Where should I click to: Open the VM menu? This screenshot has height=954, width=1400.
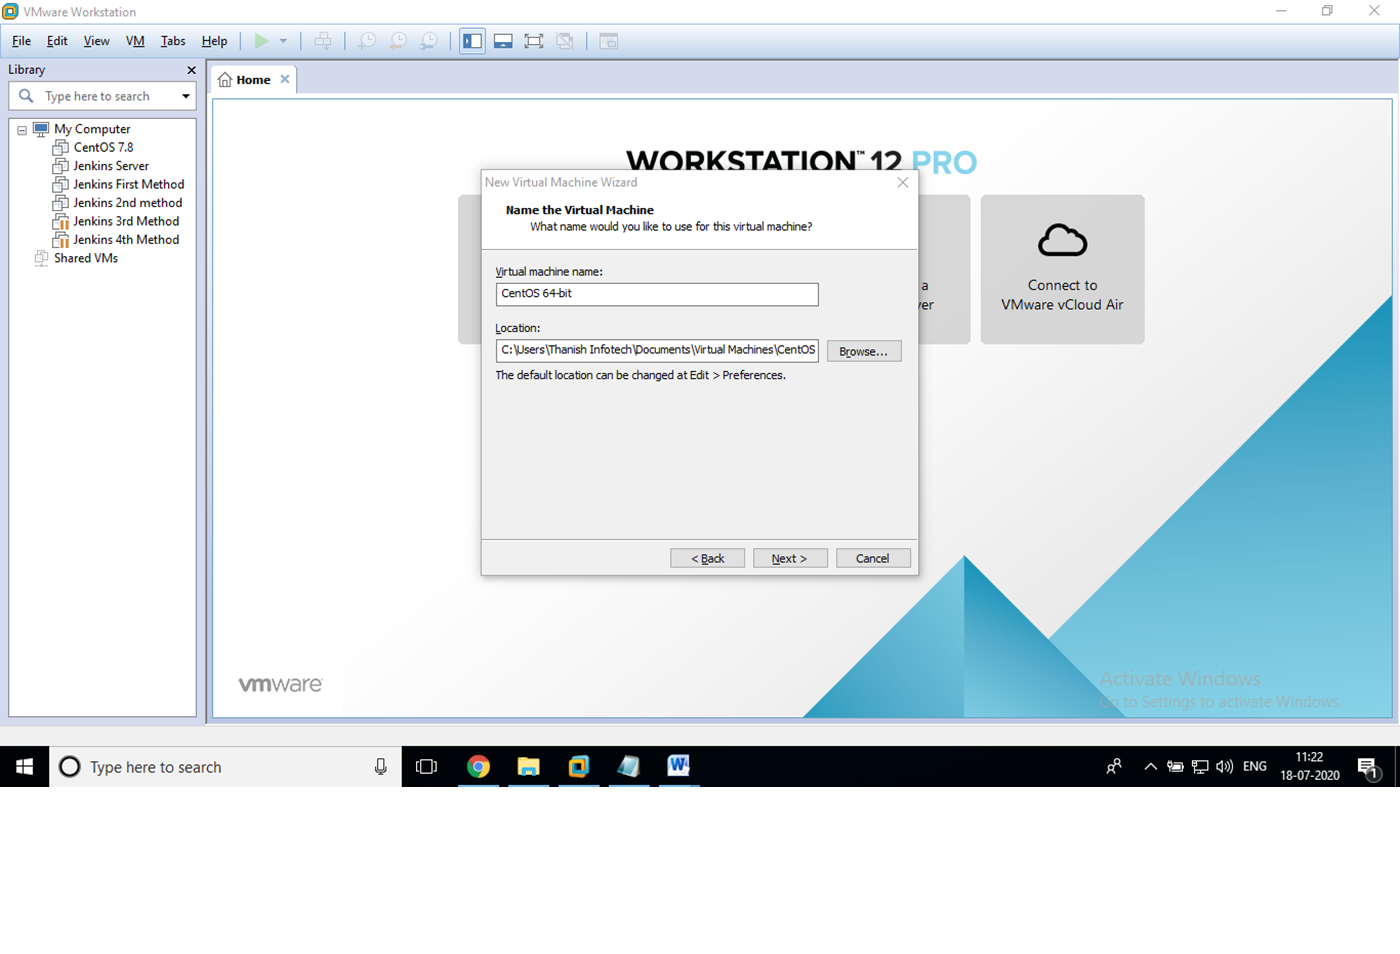coord(135,41)
